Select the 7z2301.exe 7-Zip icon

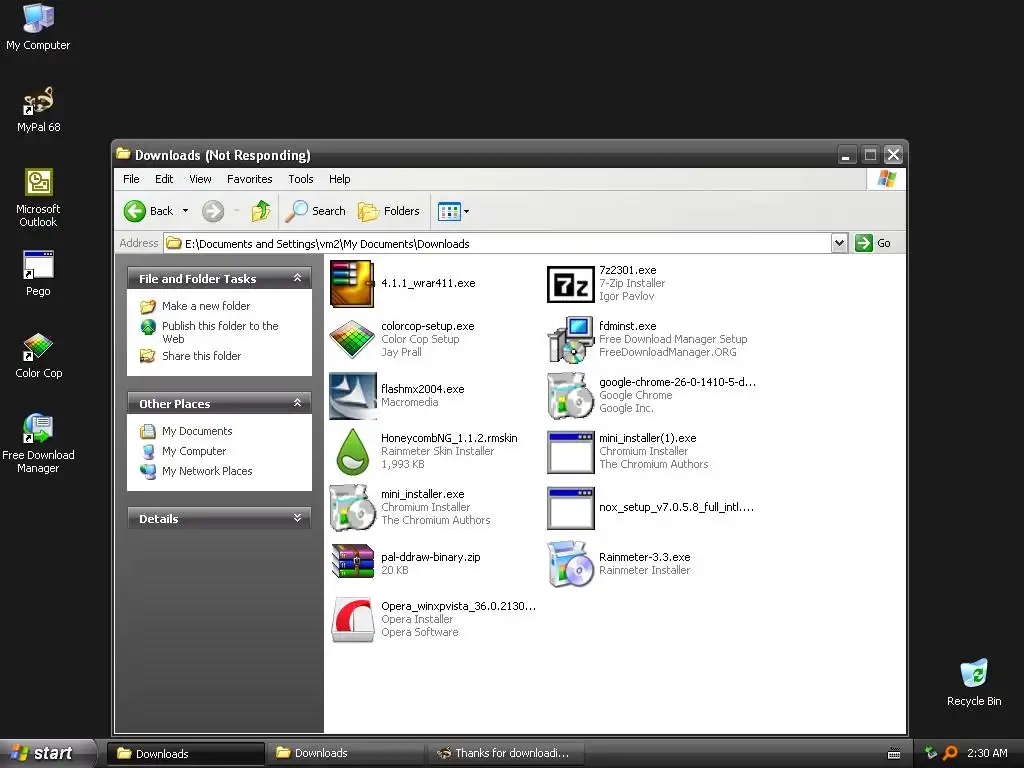pos(570,284)
